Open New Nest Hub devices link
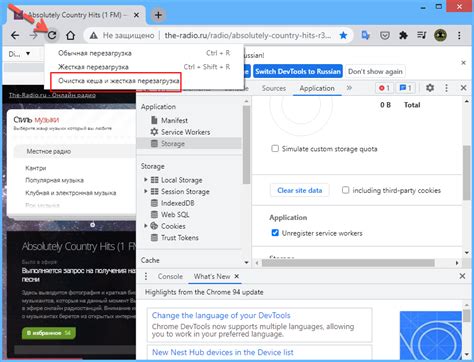474x362 pixels. (223, 352)
